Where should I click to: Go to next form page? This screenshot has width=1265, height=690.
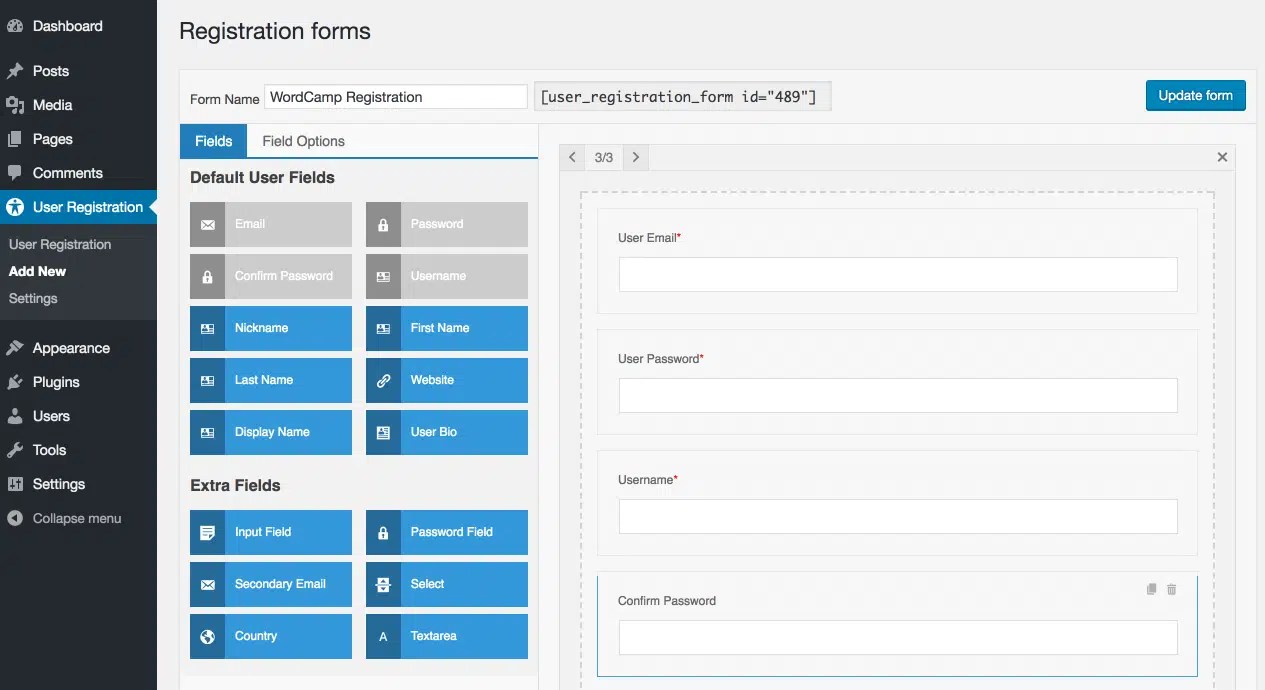(x=636, y=157)
